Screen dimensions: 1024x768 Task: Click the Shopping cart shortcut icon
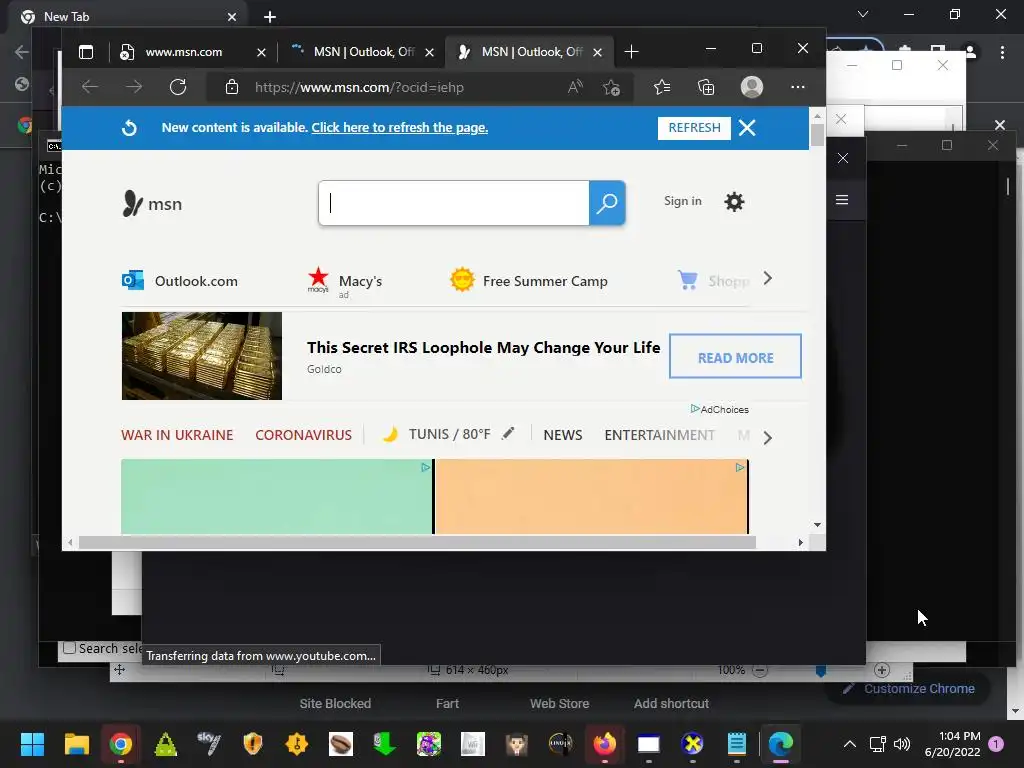coord(688,280)
